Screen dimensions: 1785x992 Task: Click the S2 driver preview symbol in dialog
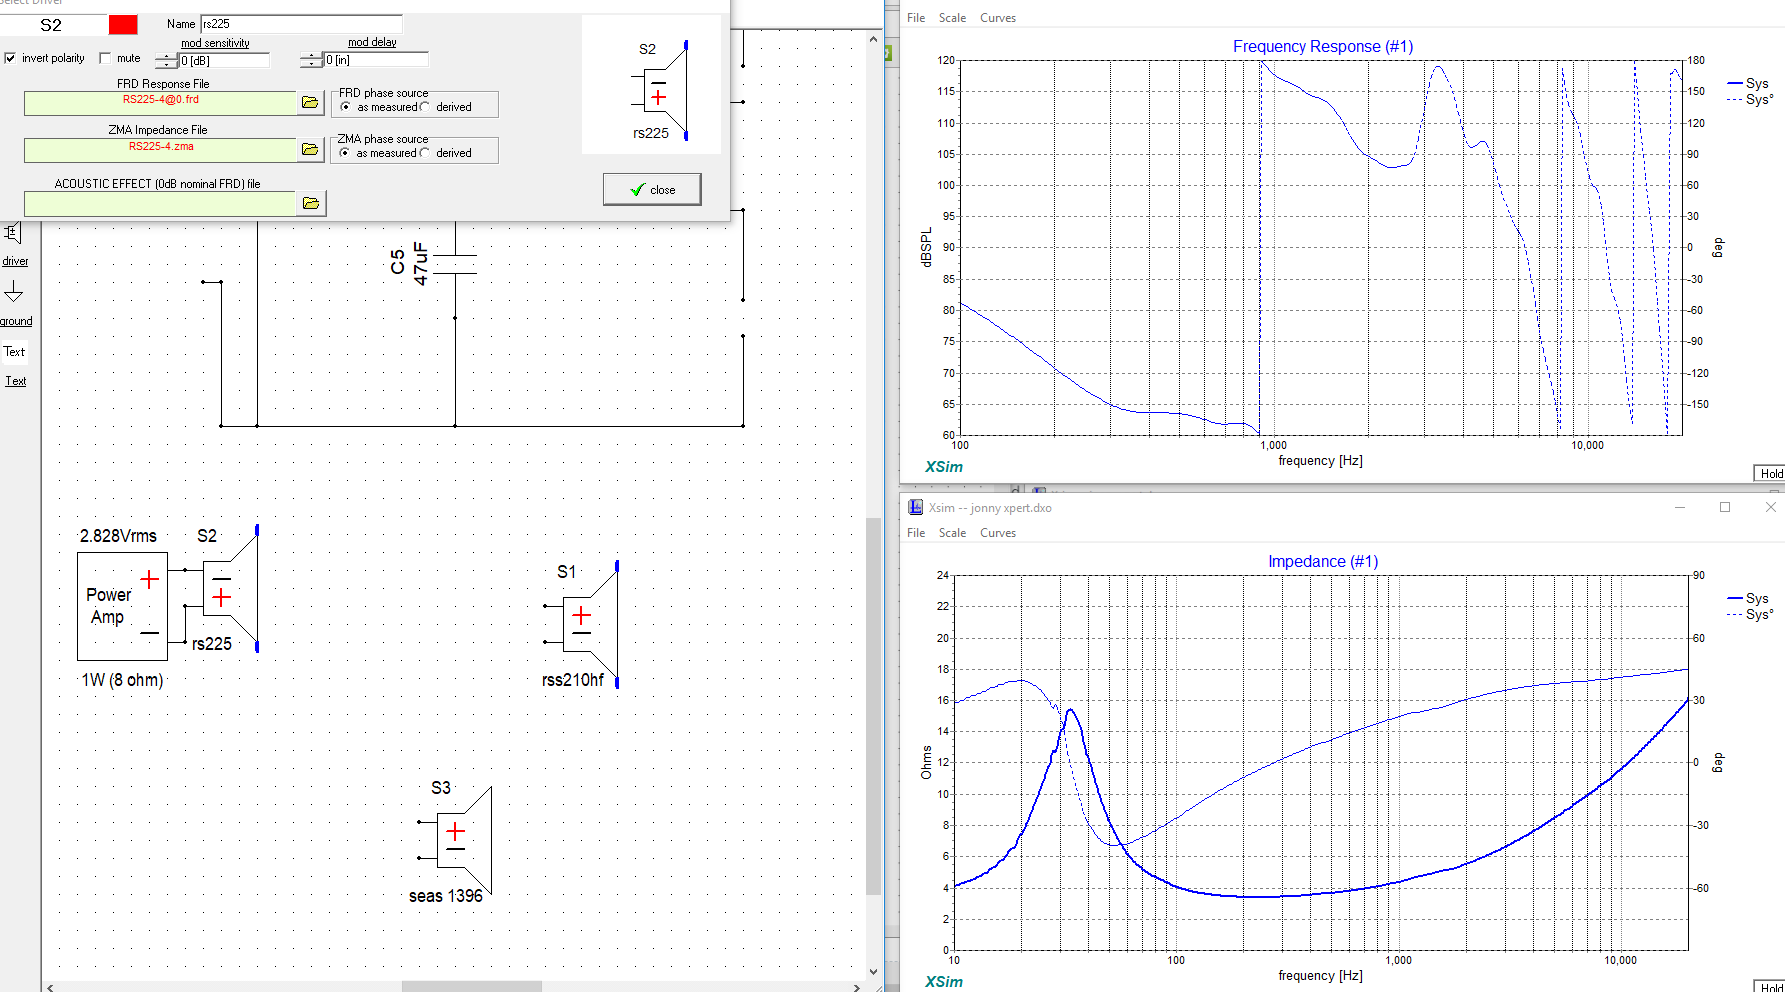coord(659,91)
